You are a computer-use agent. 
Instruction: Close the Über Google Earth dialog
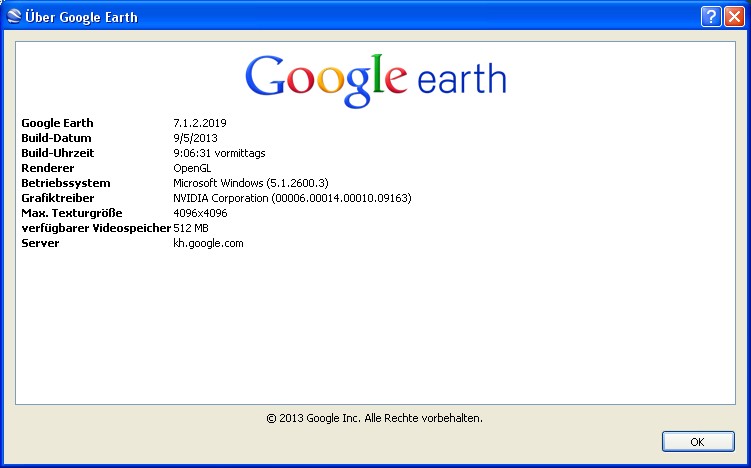pyautogui.click(x=734, y=17)
